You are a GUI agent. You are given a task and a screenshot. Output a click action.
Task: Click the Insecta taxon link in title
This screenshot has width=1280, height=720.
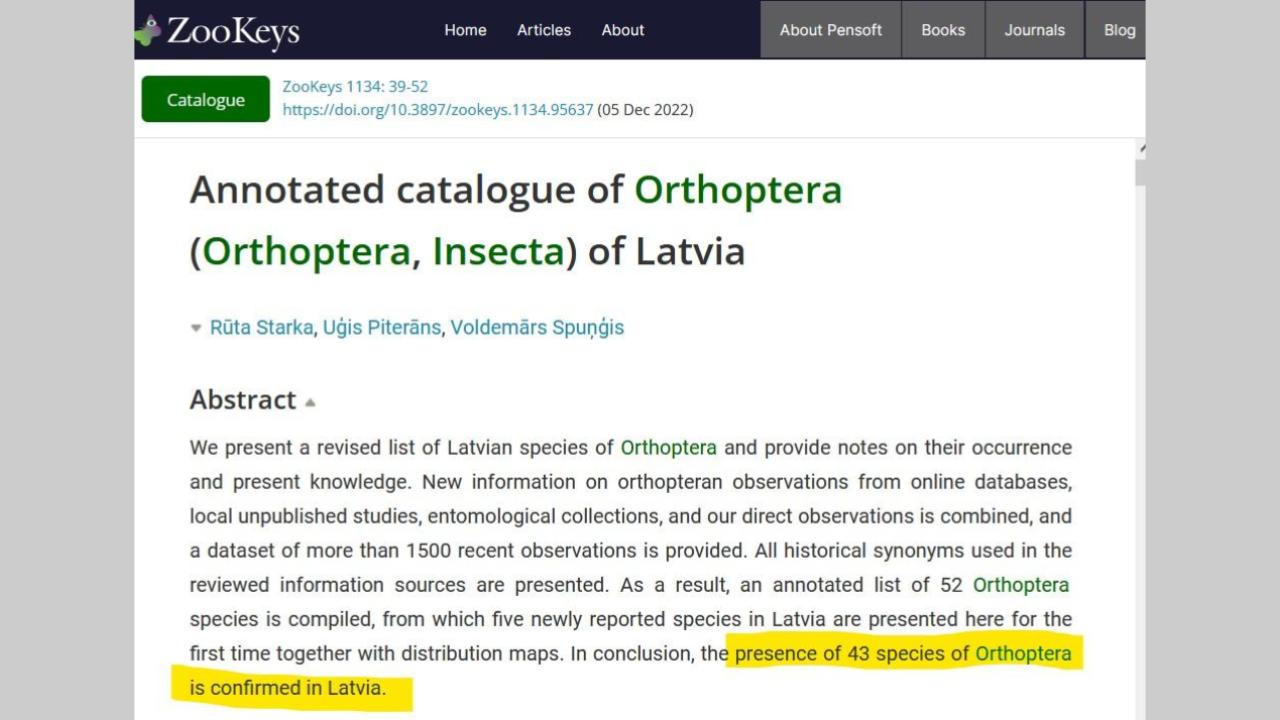pos(498,251)
